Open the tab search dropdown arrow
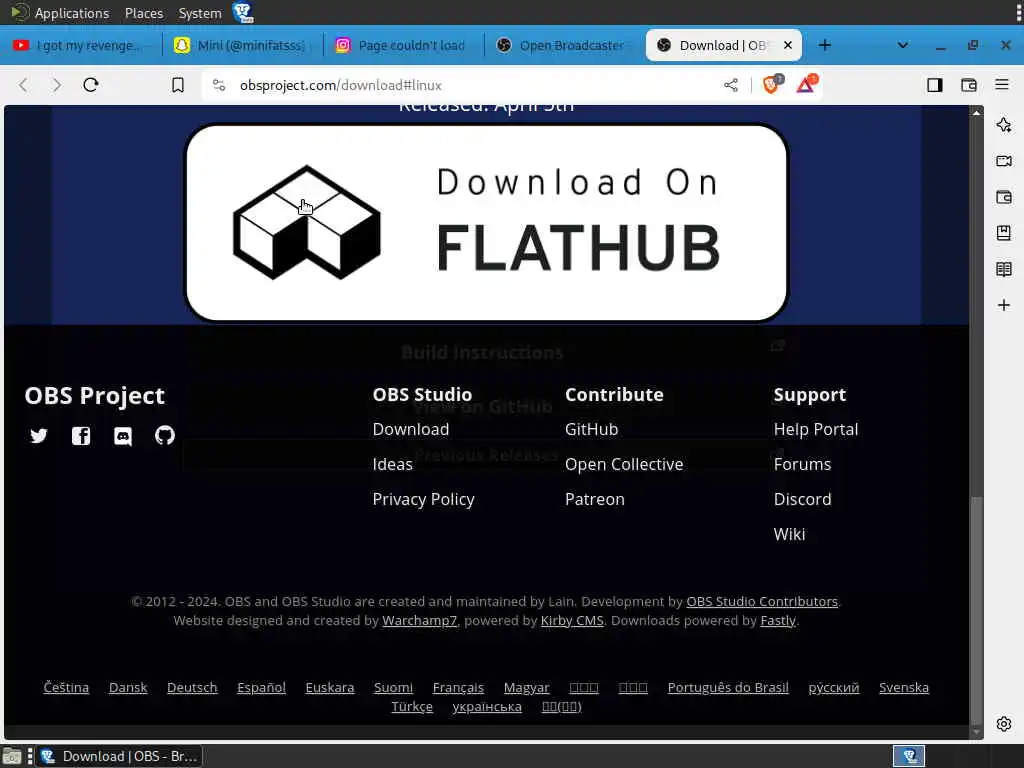The image size is (1024, 768). (x=903, y=45)
